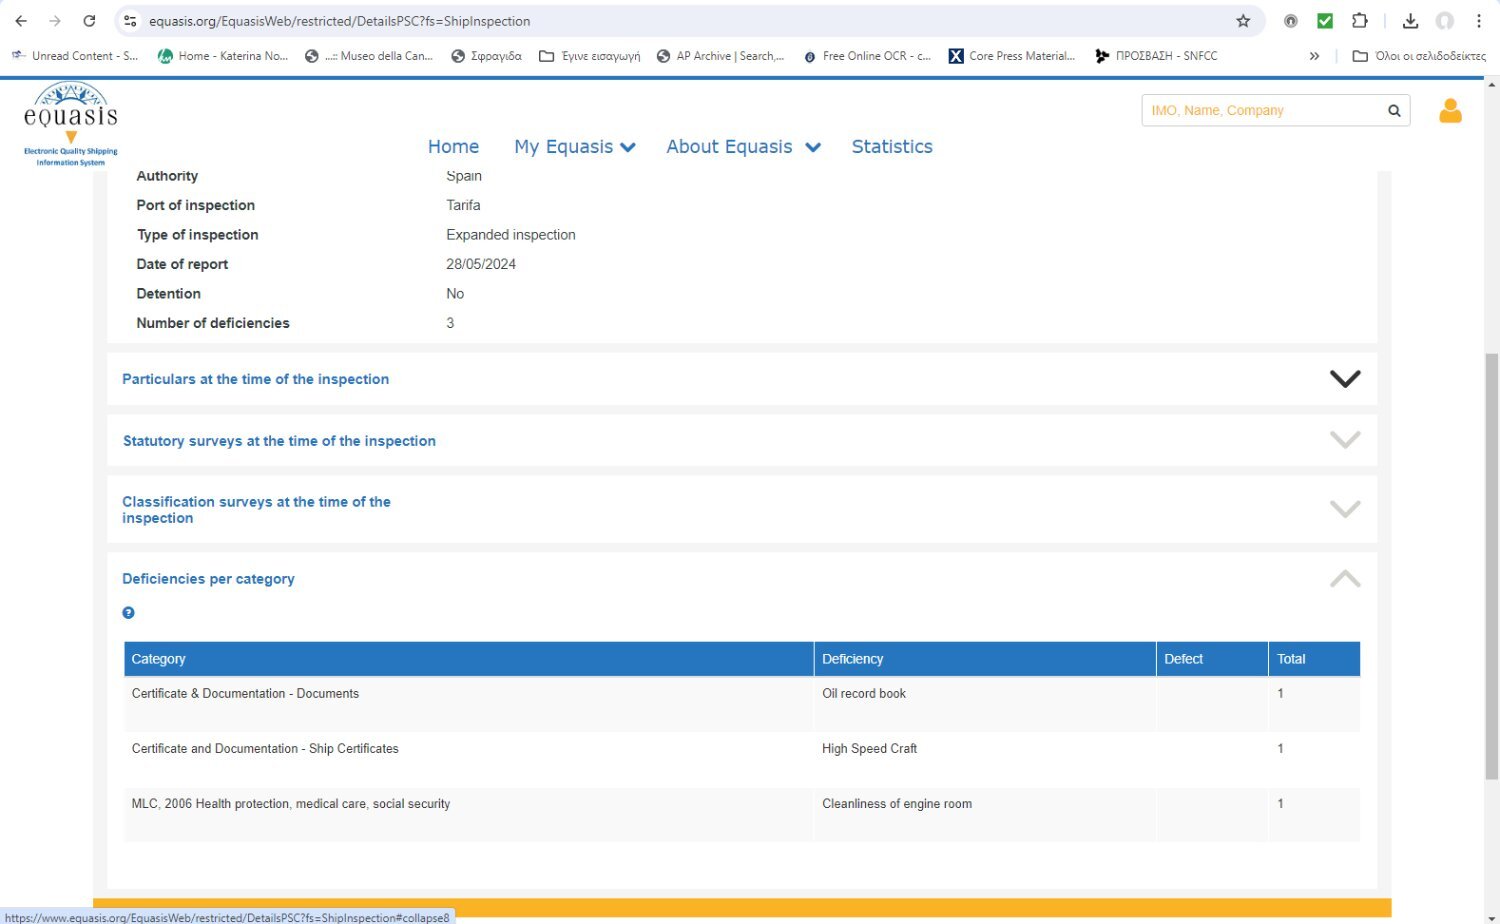The image size is (1500, 924).
Task: Go to the Home menu item
Action: click(453, 147)
